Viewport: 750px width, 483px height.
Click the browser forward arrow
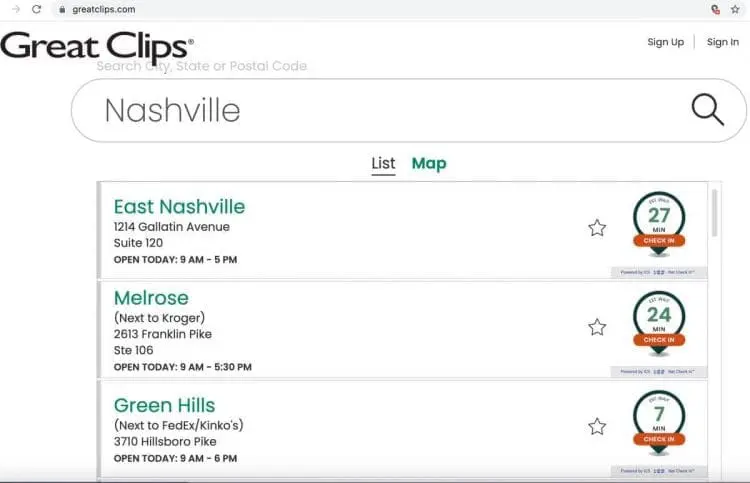(x=16, y=9)
